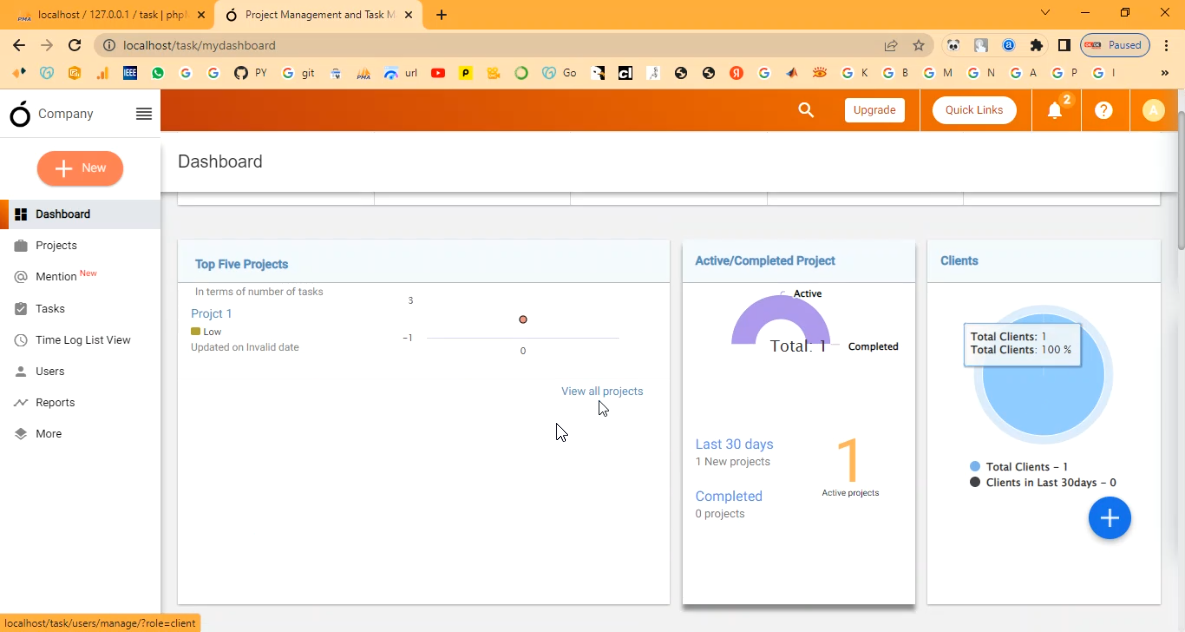Screen dimensions: 1185x632
Task: Open the user avatar profile menu
Action: point(1153,110)
